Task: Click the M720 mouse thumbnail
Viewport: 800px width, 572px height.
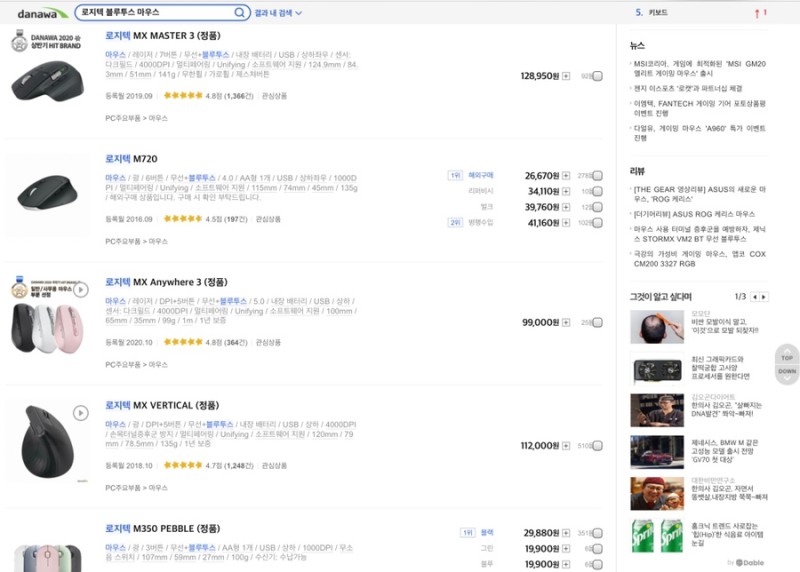Action: click(47, 193)
